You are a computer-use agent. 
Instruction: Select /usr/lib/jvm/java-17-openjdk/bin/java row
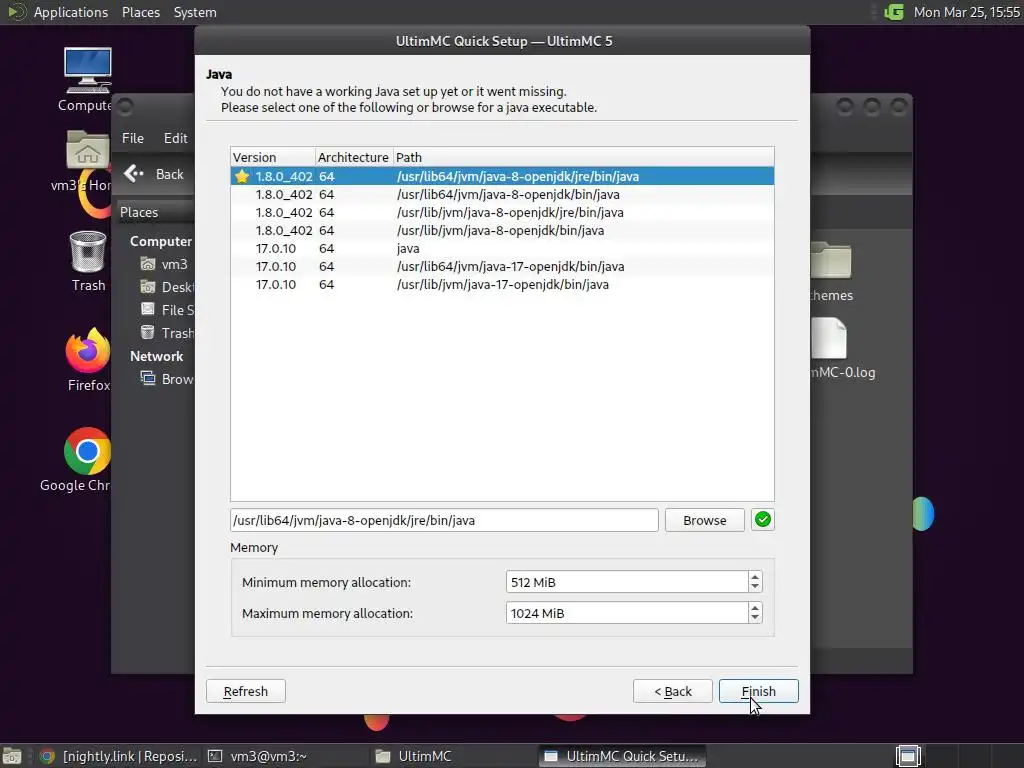click(x=502, y=285)
